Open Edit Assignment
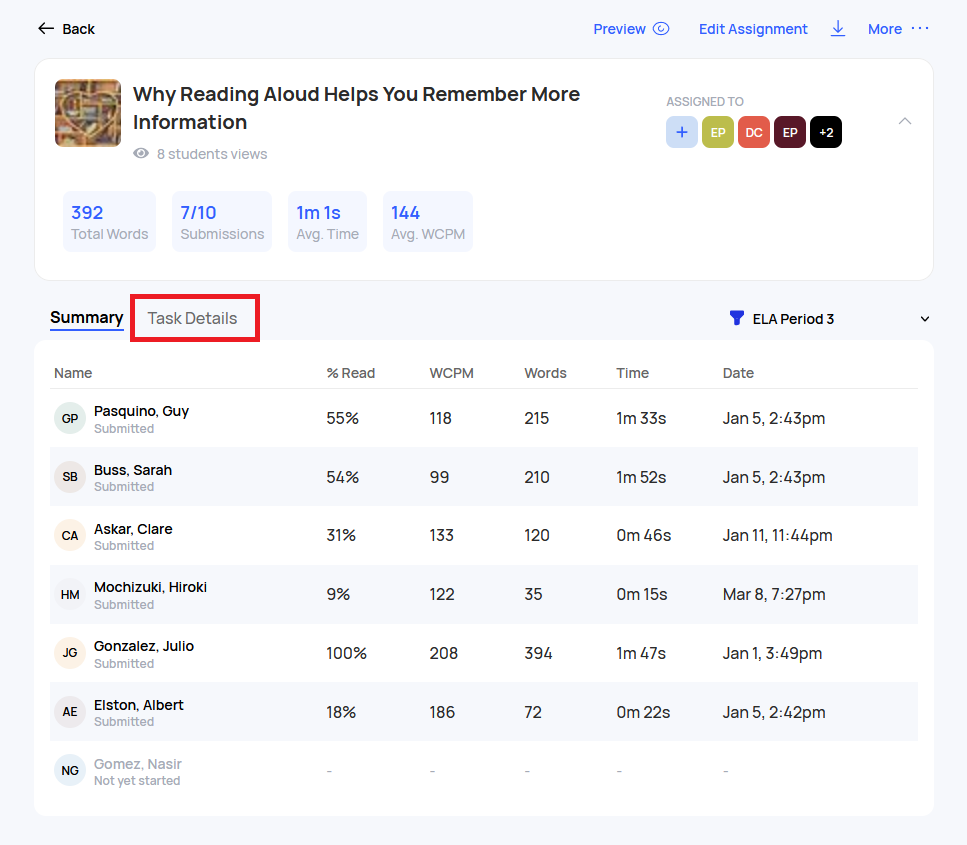Screen dimensions: 967x845 click(x=752, y=29)
